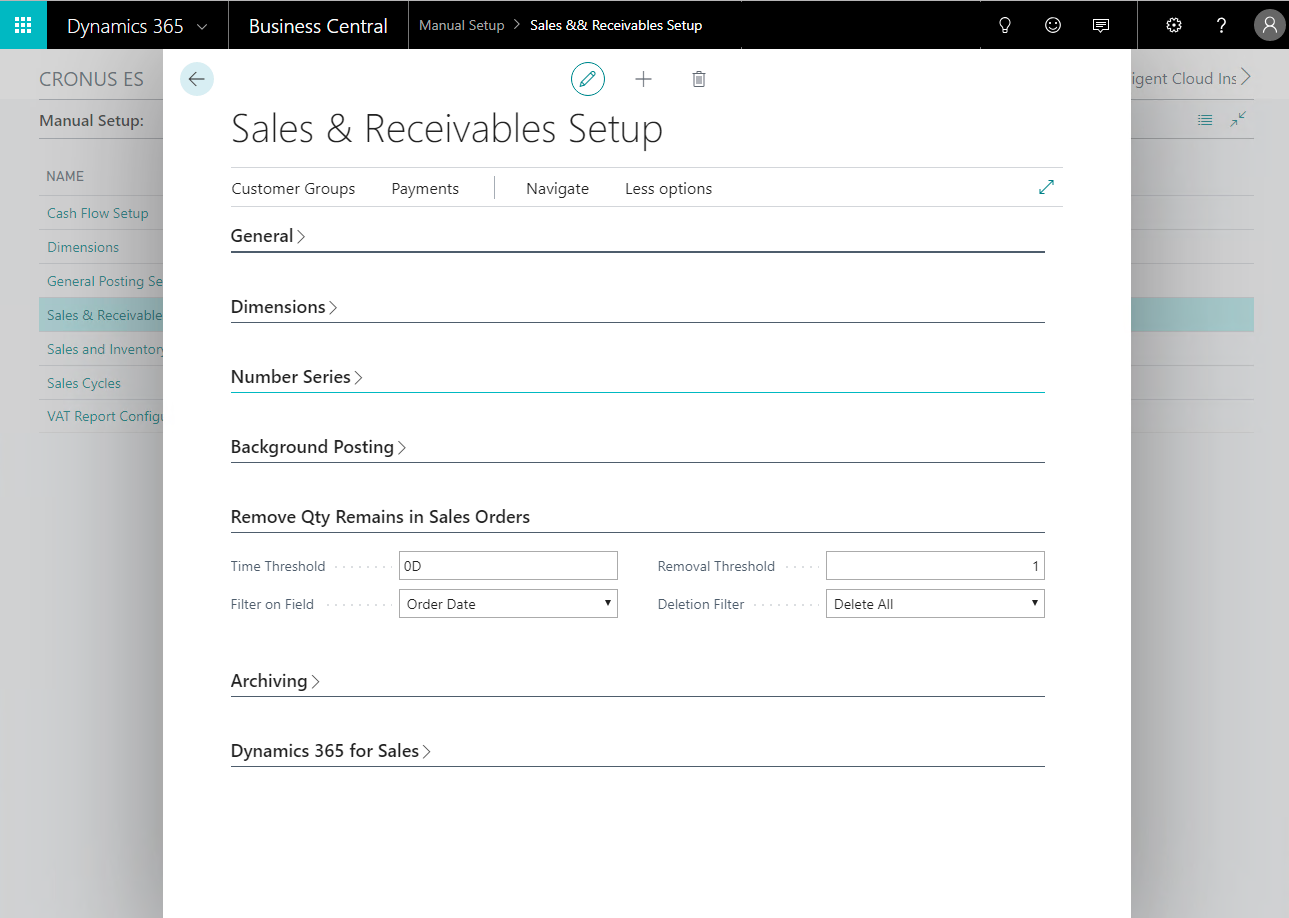Open the Deletion Filter dropdown
Screen dimensions: 1289x918
click(935, 604)
